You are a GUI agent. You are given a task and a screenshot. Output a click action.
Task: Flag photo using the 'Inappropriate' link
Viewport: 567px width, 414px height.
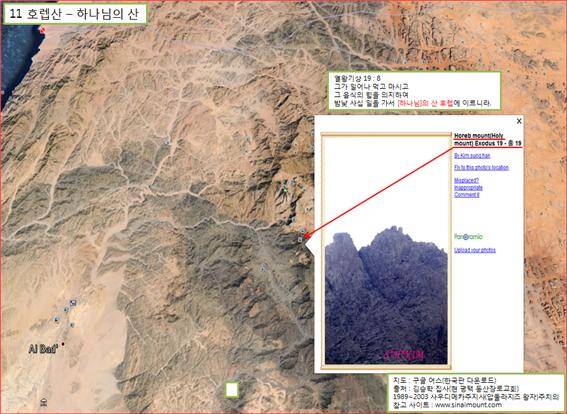(x=468, y=188)
